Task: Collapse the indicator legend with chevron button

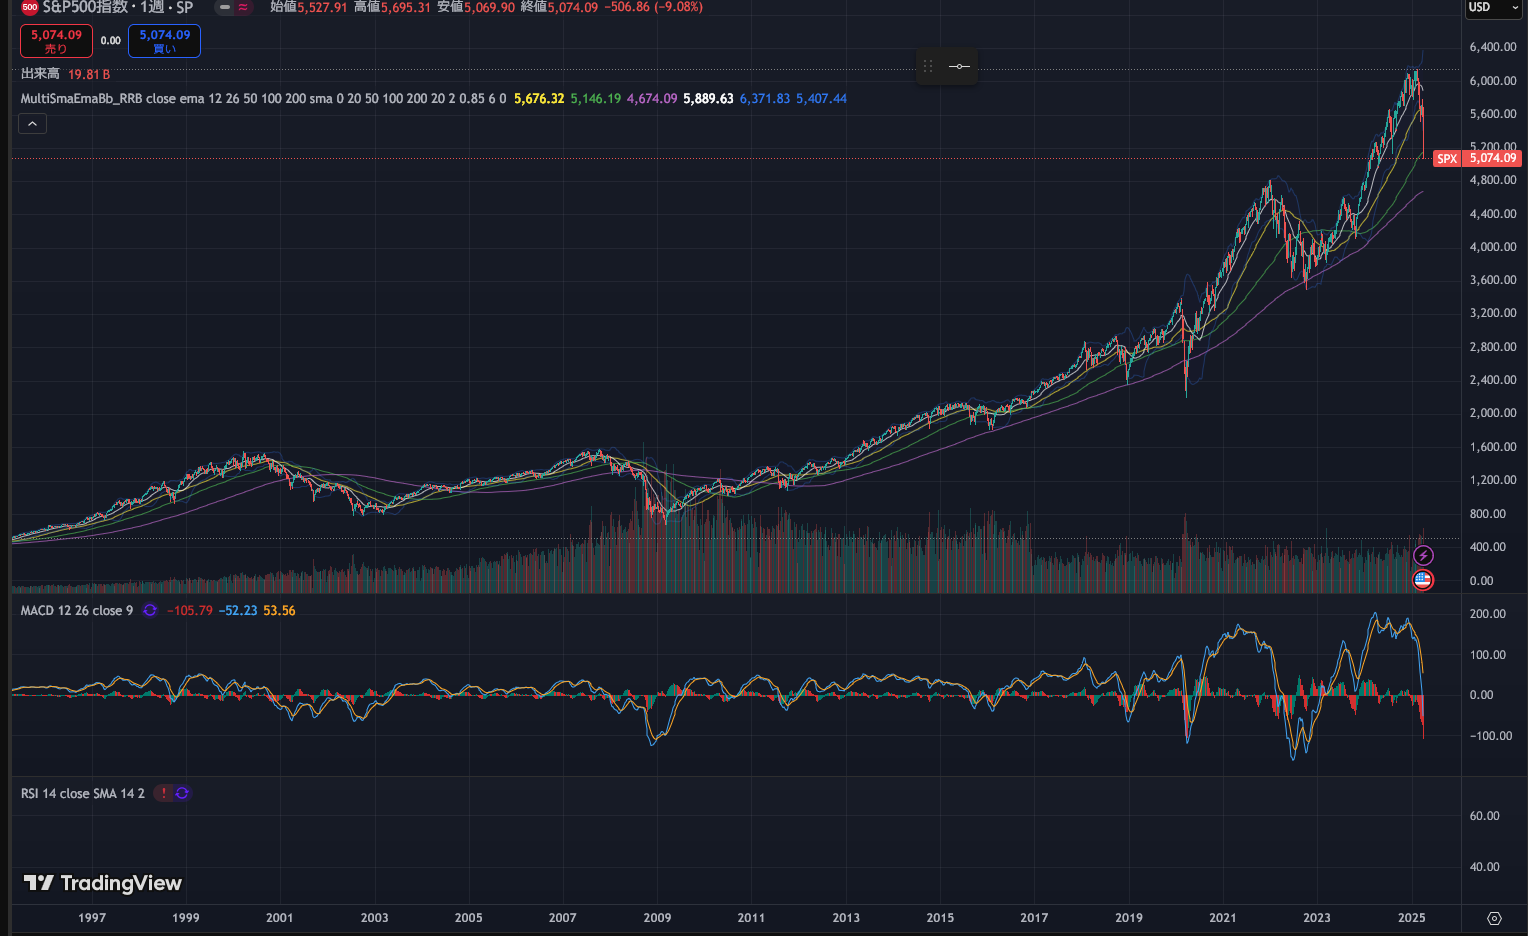Action: coord(32,124)
